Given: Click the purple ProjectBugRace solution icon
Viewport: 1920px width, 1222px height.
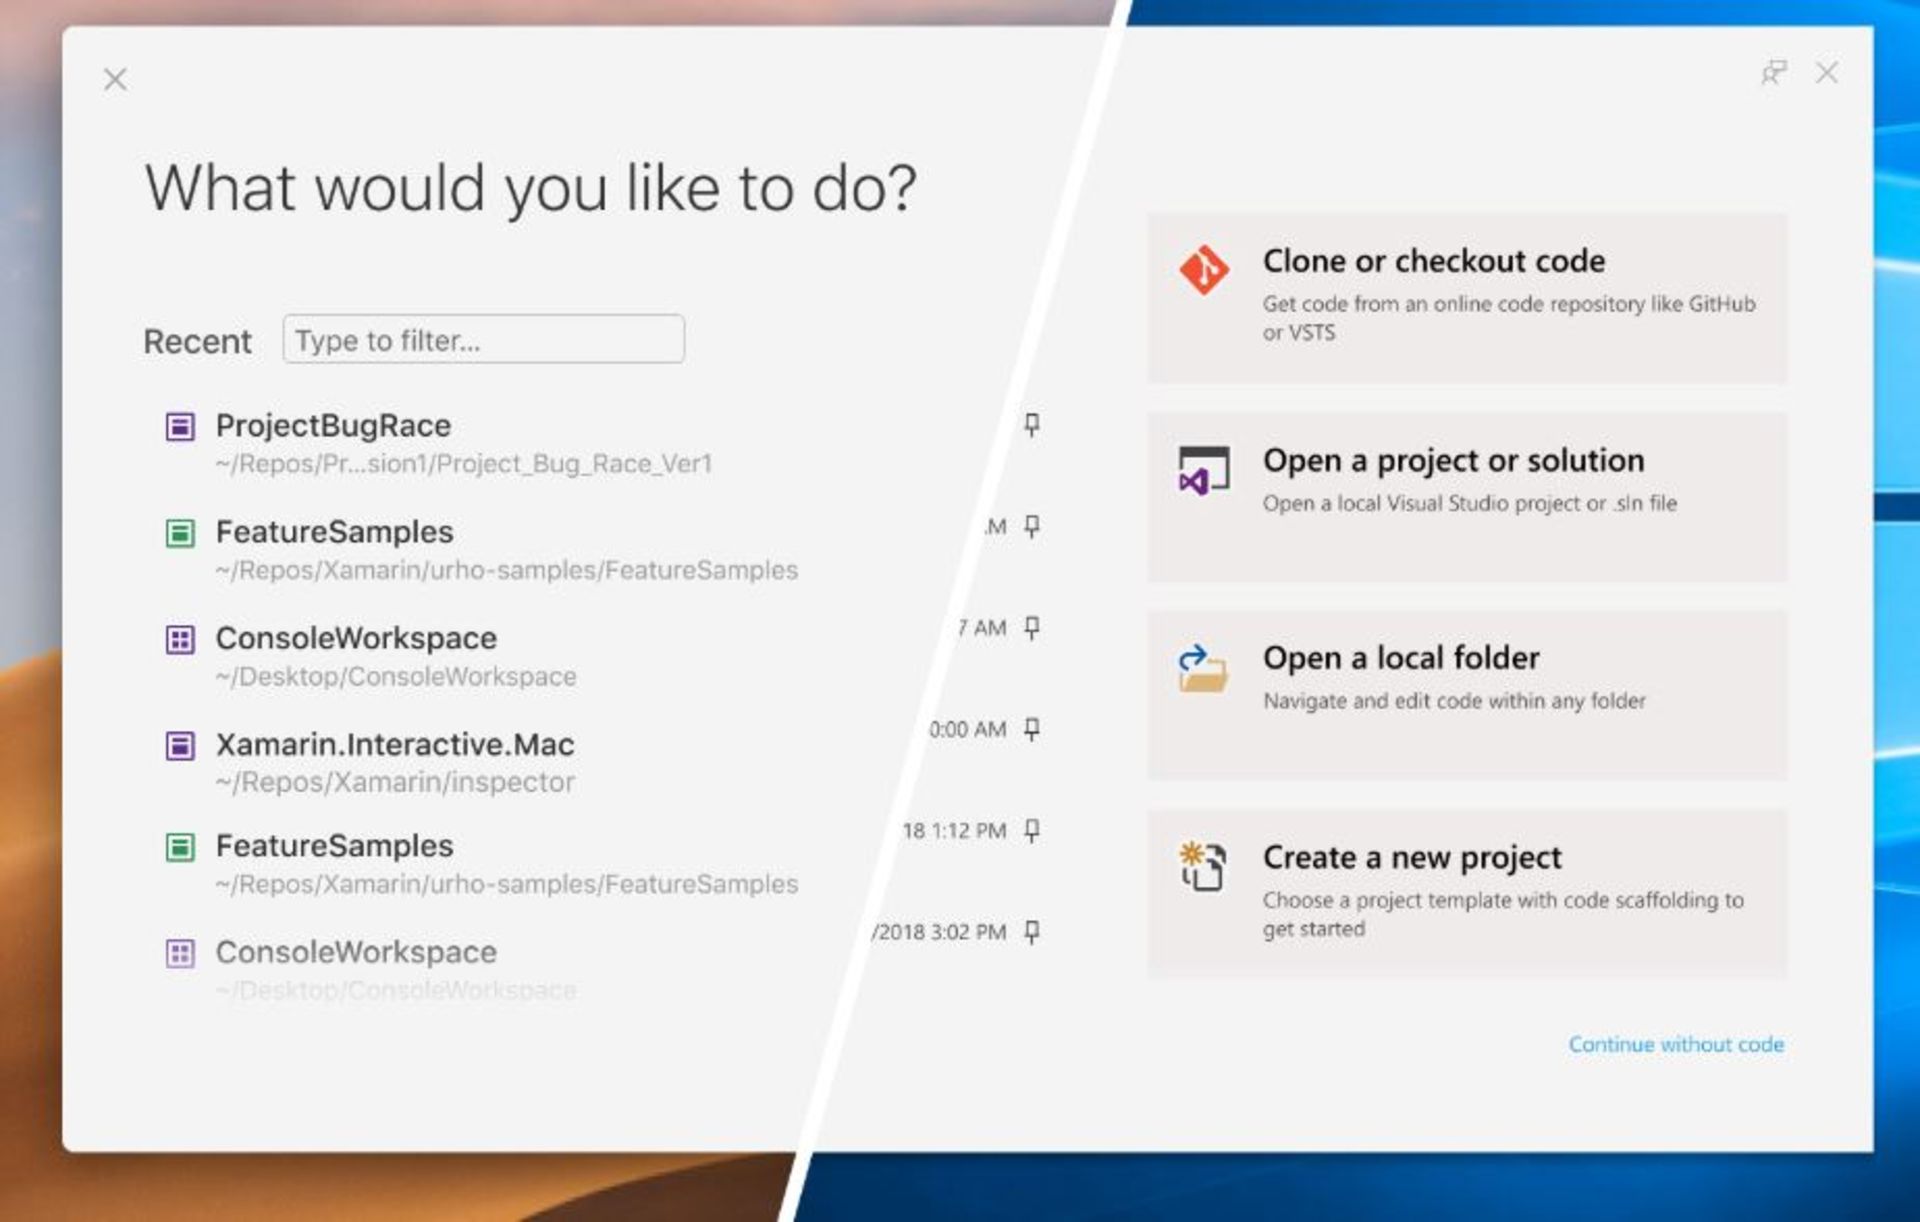Looking at the screenshot, I should [x=180, y=427].
